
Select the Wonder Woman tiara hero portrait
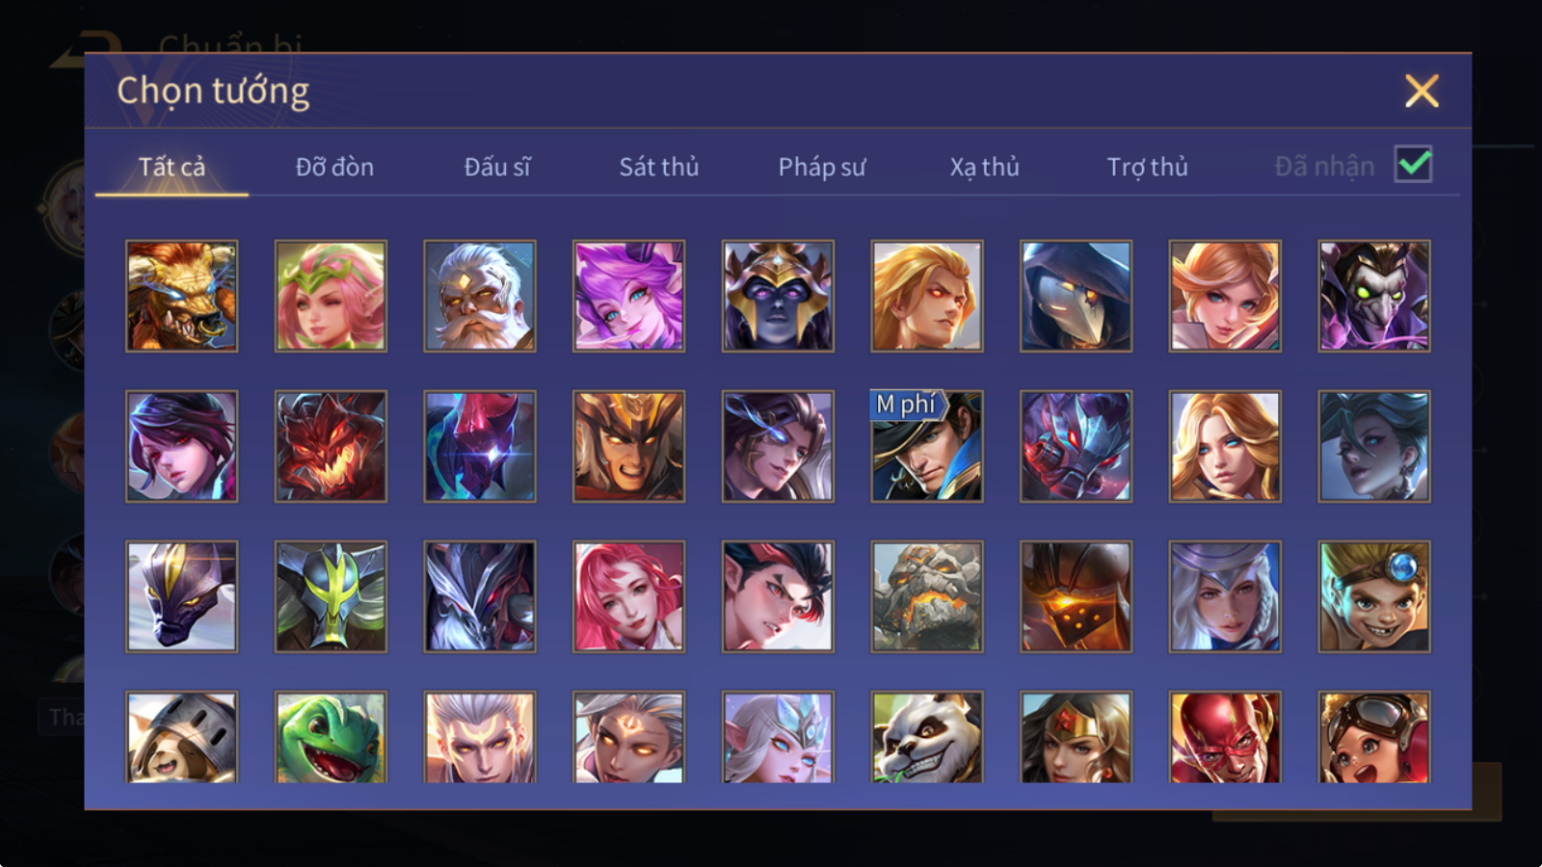pyautogui.click(x=1076, y=737)
